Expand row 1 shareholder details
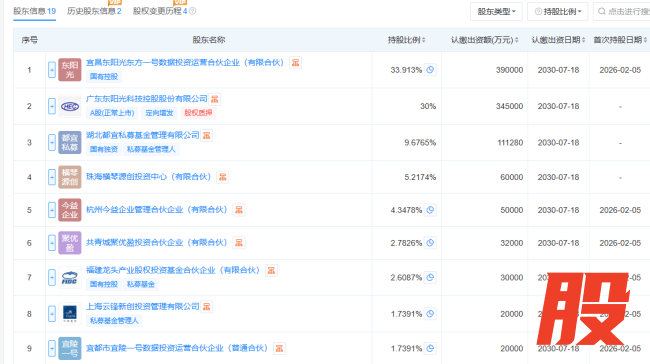Viewport: 650px width, 364px height. (52, 70)
